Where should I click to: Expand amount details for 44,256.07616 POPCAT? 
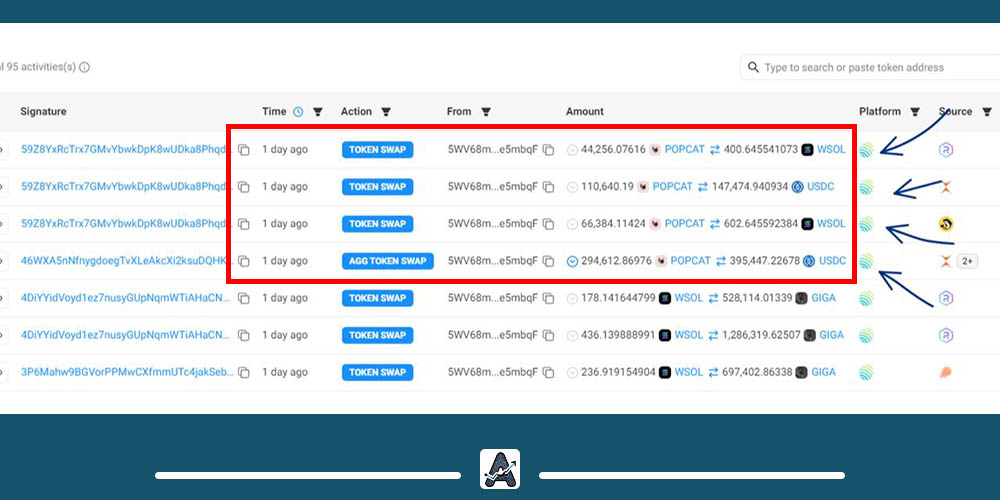(x=572, y=150)
